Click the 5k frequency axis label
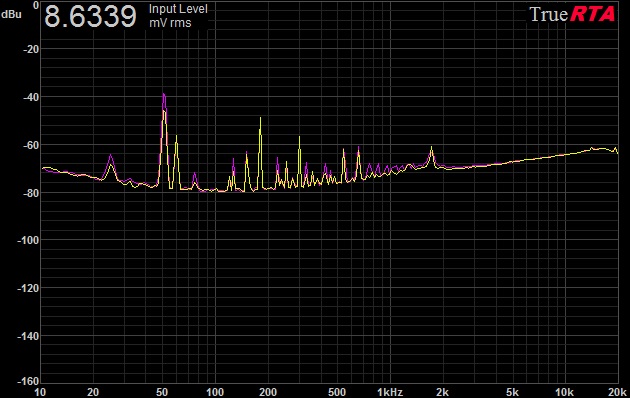 (512, 392)
